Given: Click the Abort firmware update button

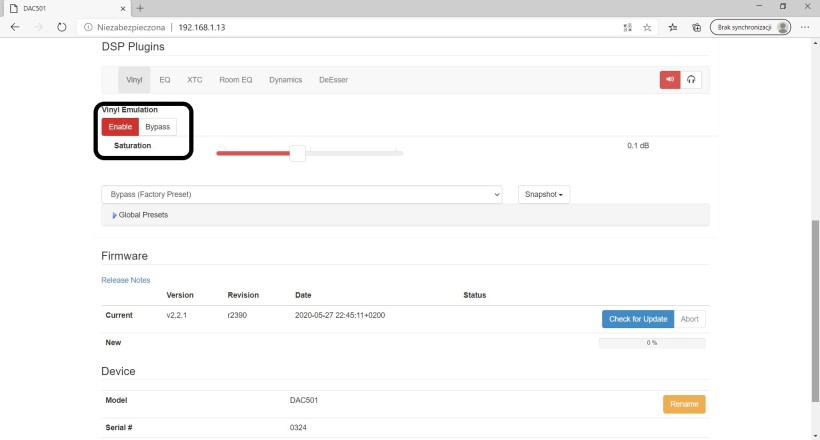Looking at the screenshot, I should [x=690, y=319].
